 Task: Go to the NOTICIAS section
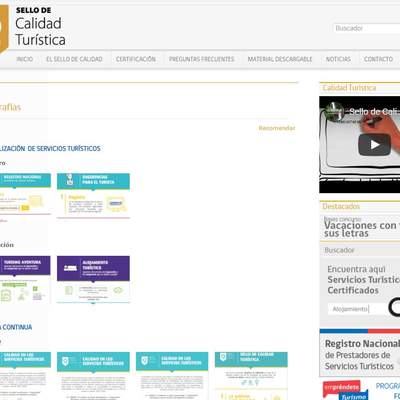[338, 59]
